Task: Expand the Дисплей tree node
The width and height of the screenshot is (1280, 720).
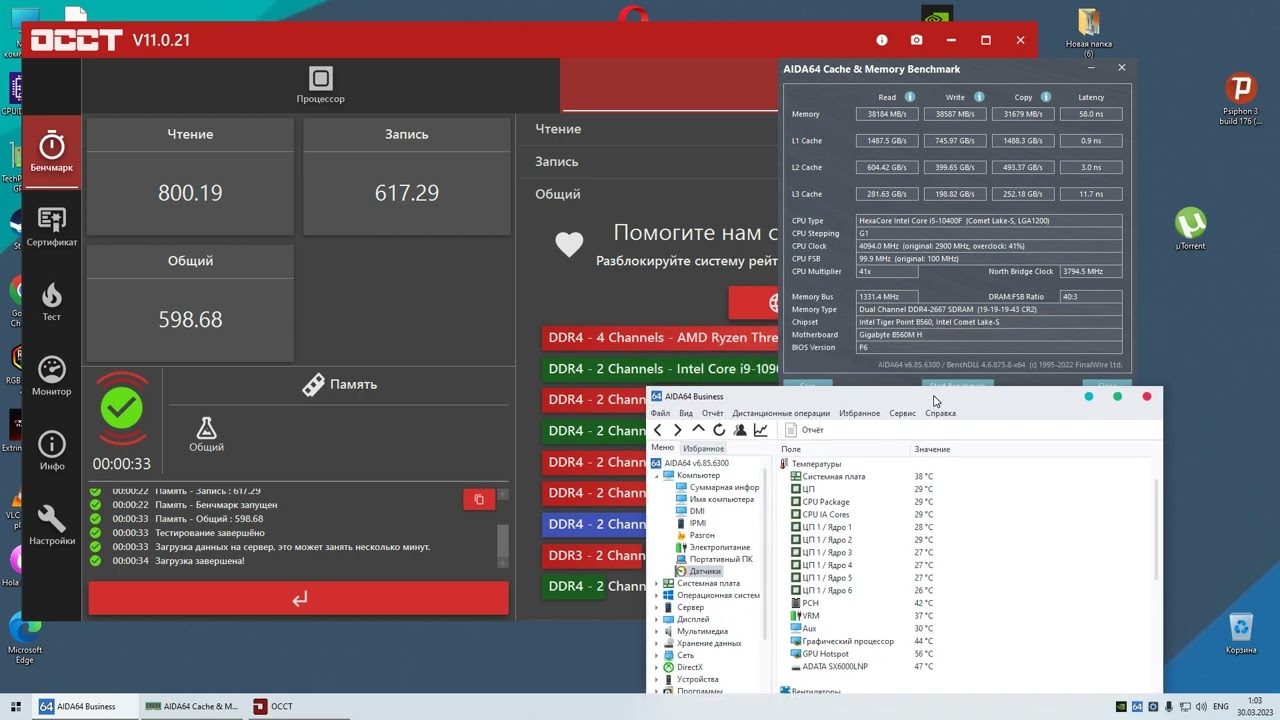Action: [x=657, y=619]
